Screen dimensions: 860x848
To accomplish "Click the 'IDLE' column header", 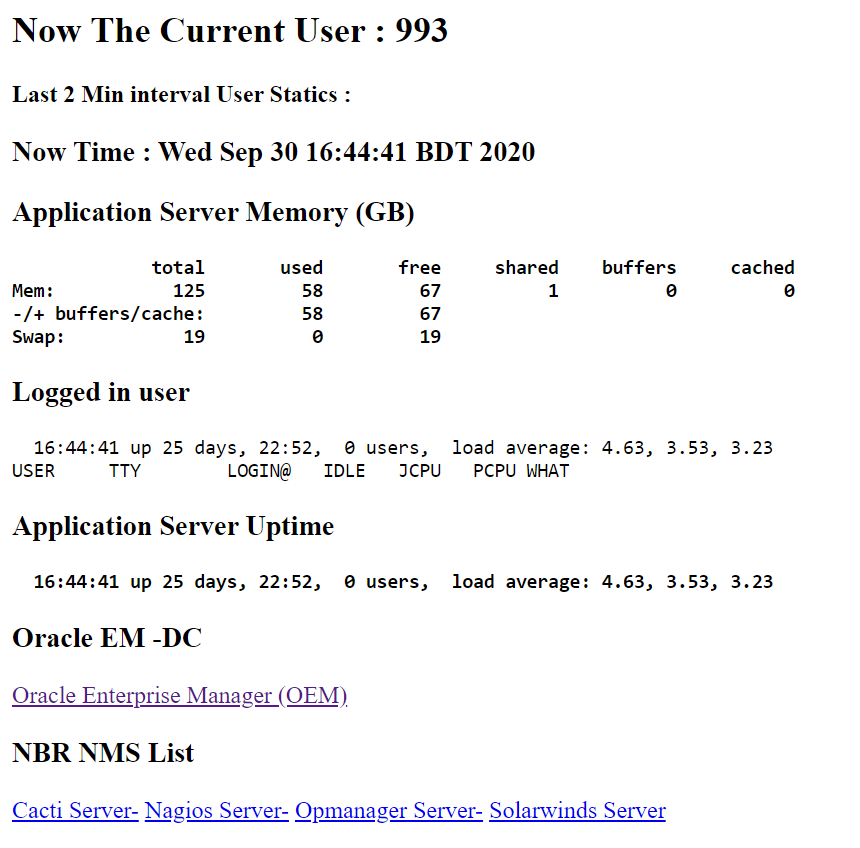I will coord(344,471).
